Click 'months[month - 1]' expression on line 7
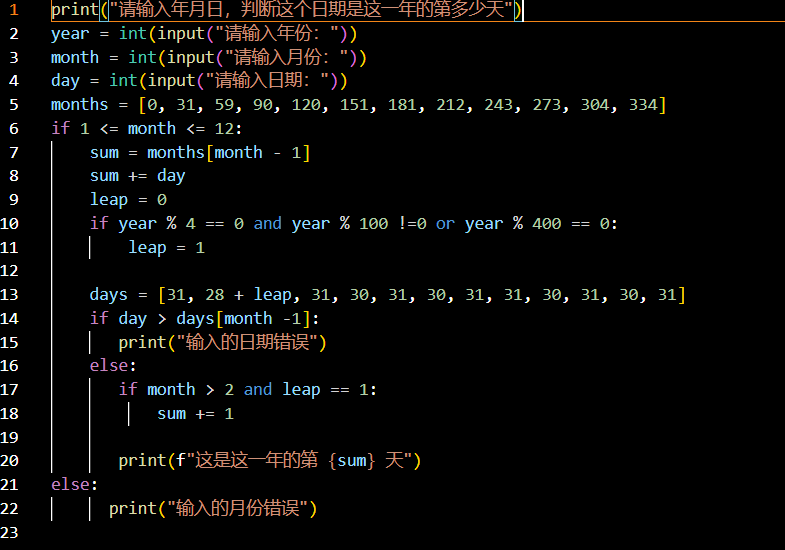This screenshot has height=550, width=785. (229, 152)
